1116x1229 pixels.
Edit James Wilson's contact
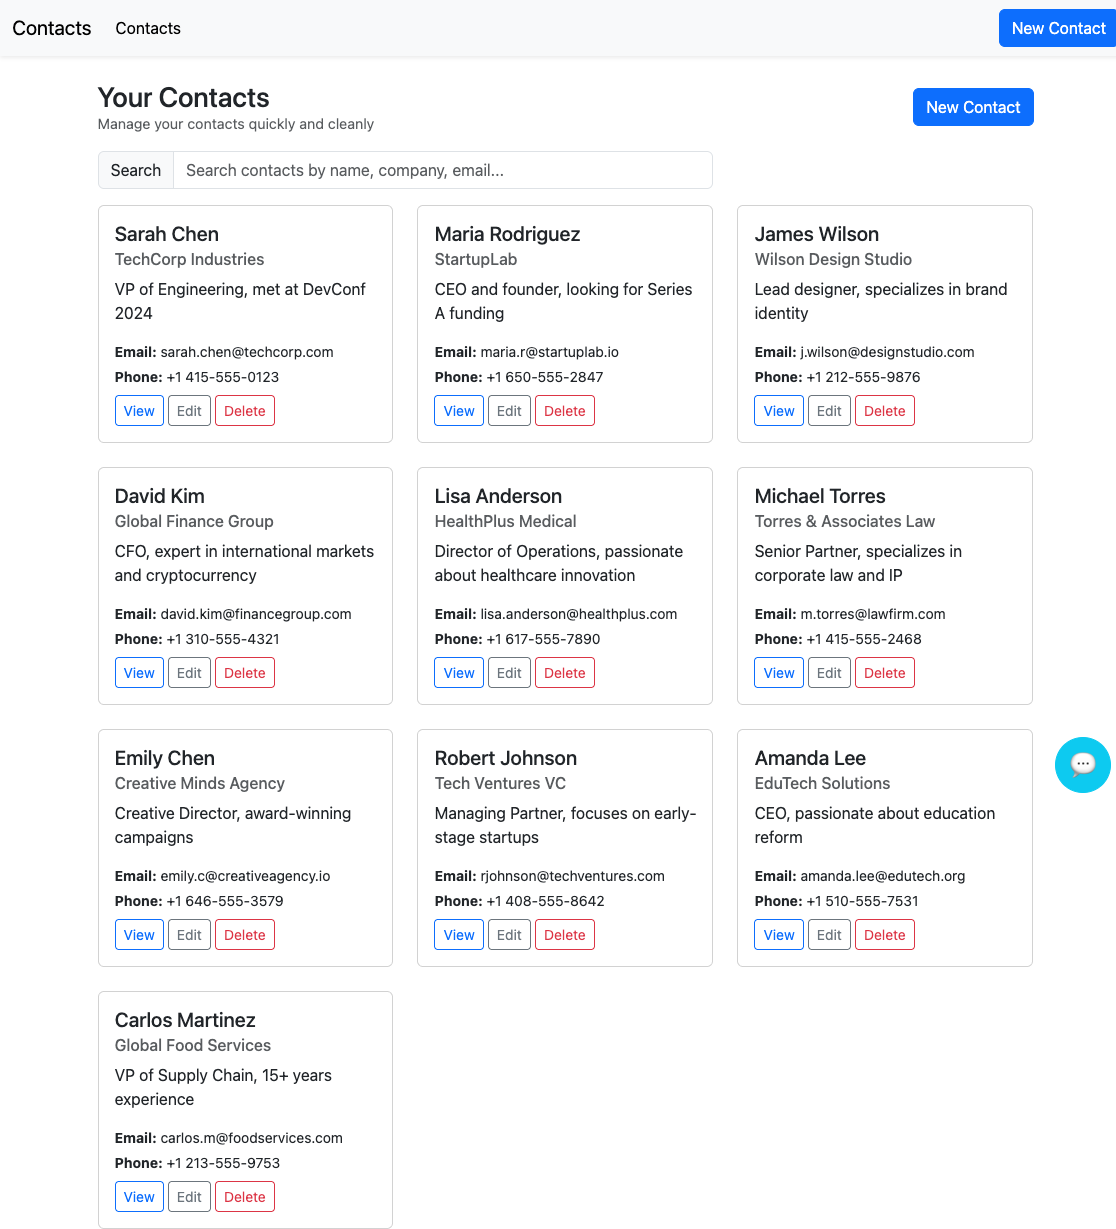pos(829,411)
